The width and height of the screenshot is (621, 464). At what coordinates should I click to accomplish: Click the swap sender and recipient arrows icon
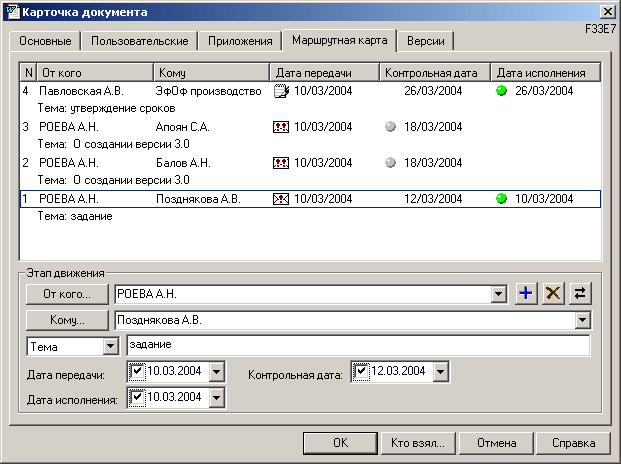tap(579, 294)
